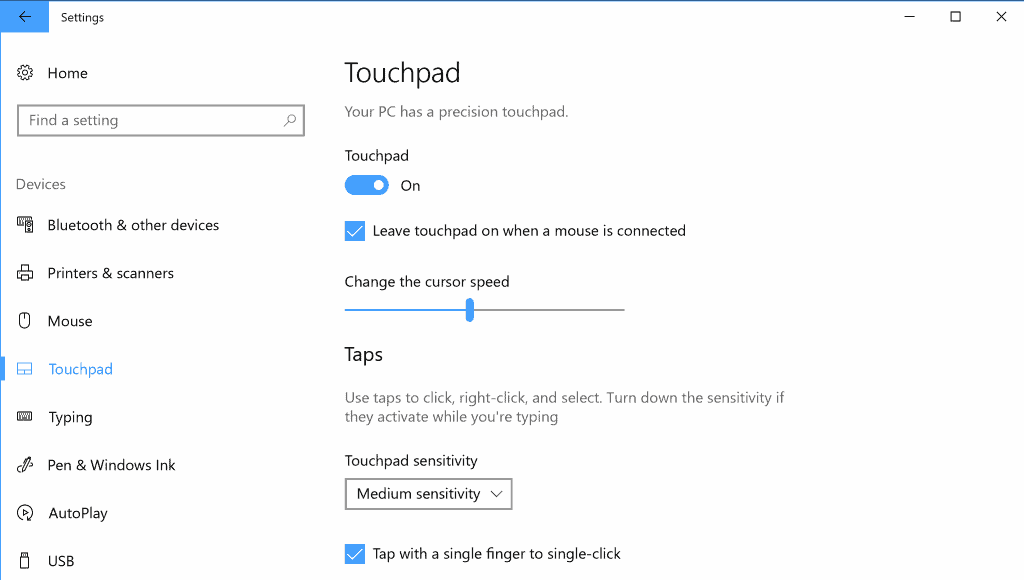Select the Typing keyboard icon
The image size is (1024, 580).
(x=25, y=417)
